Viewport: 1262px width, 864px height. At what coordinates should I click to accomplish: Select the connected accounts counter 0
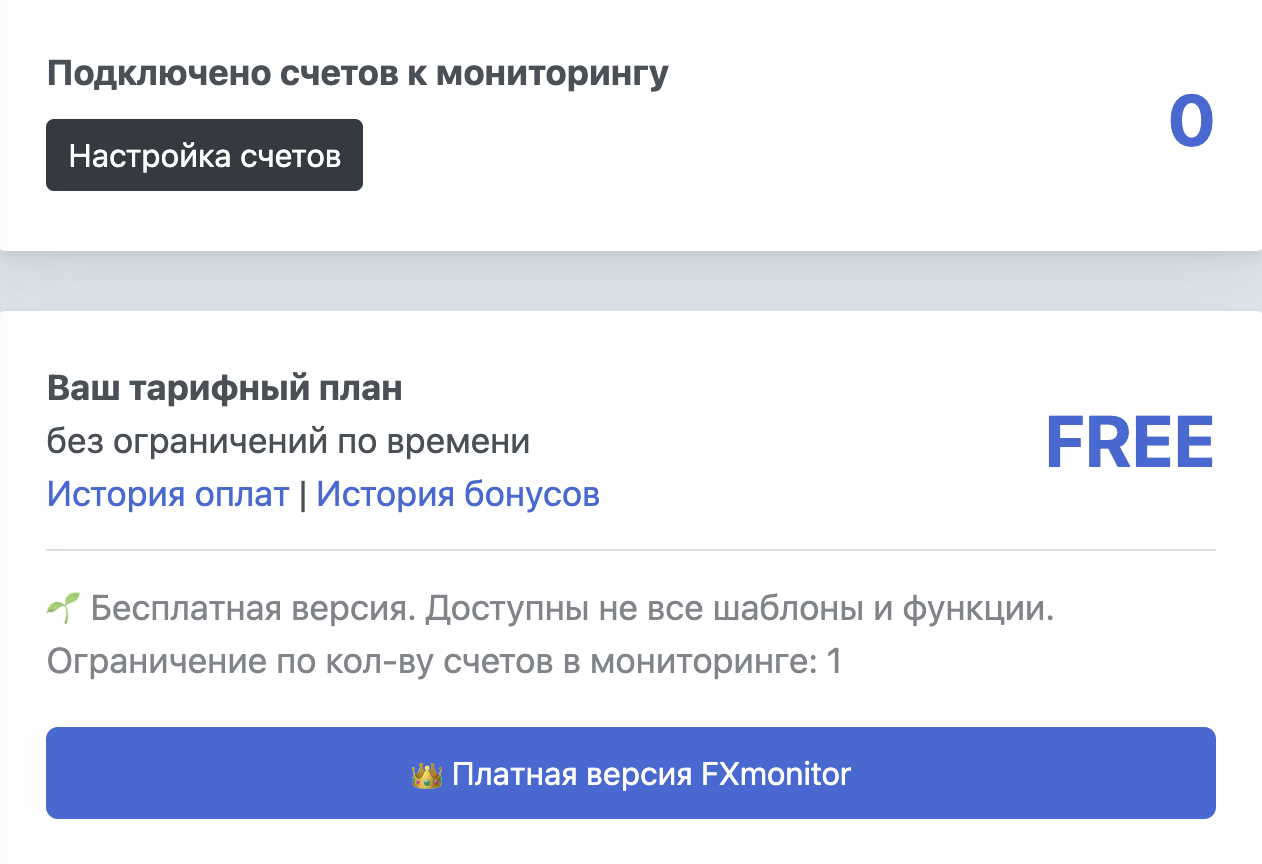point(1191,122)
